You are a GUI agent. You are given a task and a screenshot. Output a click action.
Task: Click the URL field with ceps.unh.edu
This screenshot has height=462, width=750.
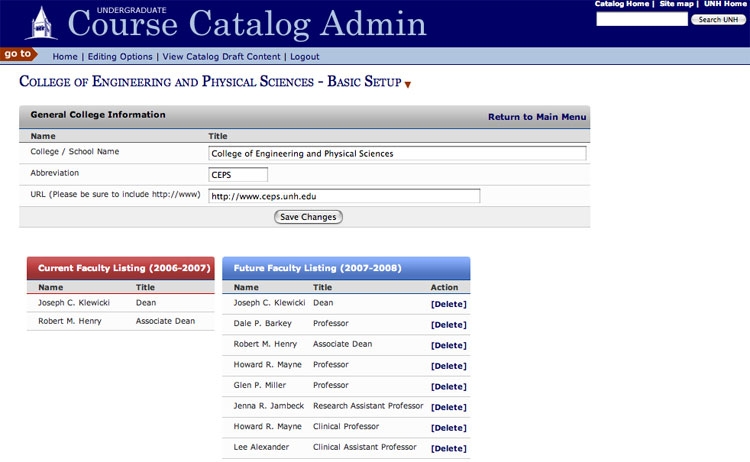344,196
